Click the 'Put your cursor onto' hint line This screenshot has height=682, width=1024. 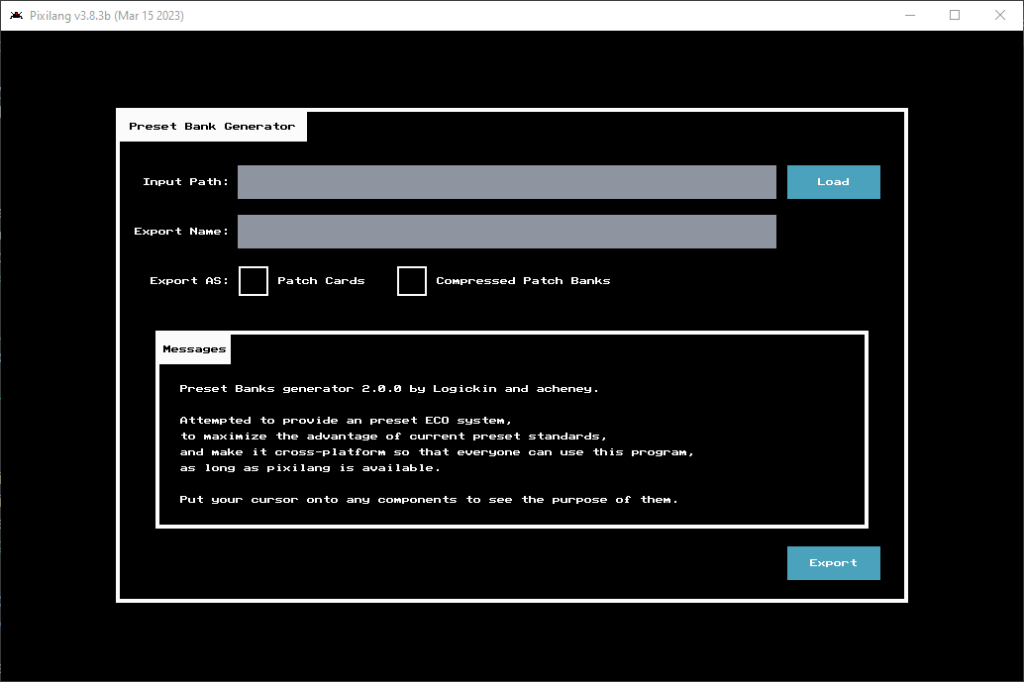(429, 499)
